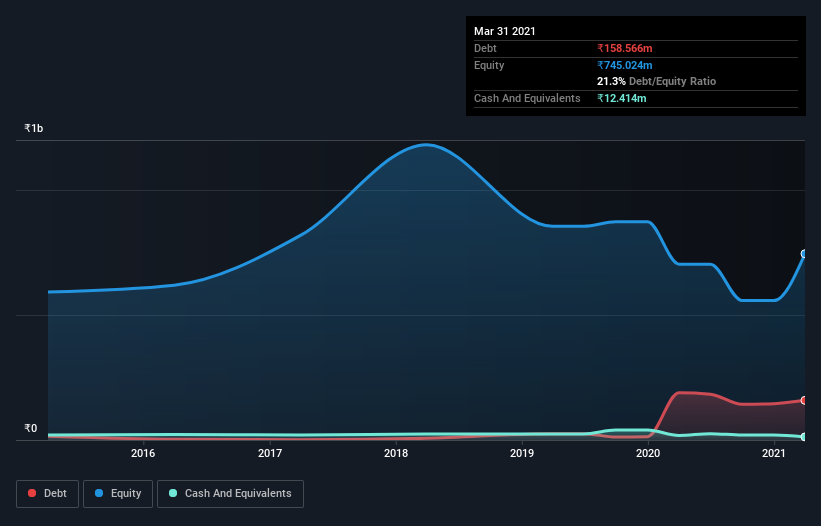Click the 2018 x-axis label
This screenshot has height=526, width=821.
pyautogui.click(x=396, y=453)
